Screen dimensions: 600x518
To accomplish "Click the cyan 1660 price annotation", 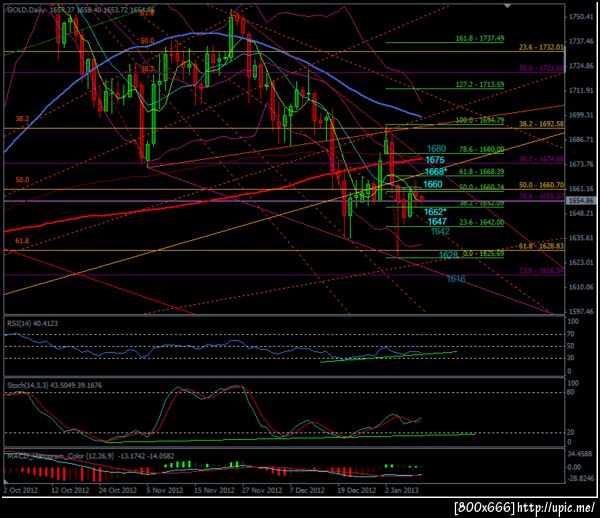I will tap(433, 184).
